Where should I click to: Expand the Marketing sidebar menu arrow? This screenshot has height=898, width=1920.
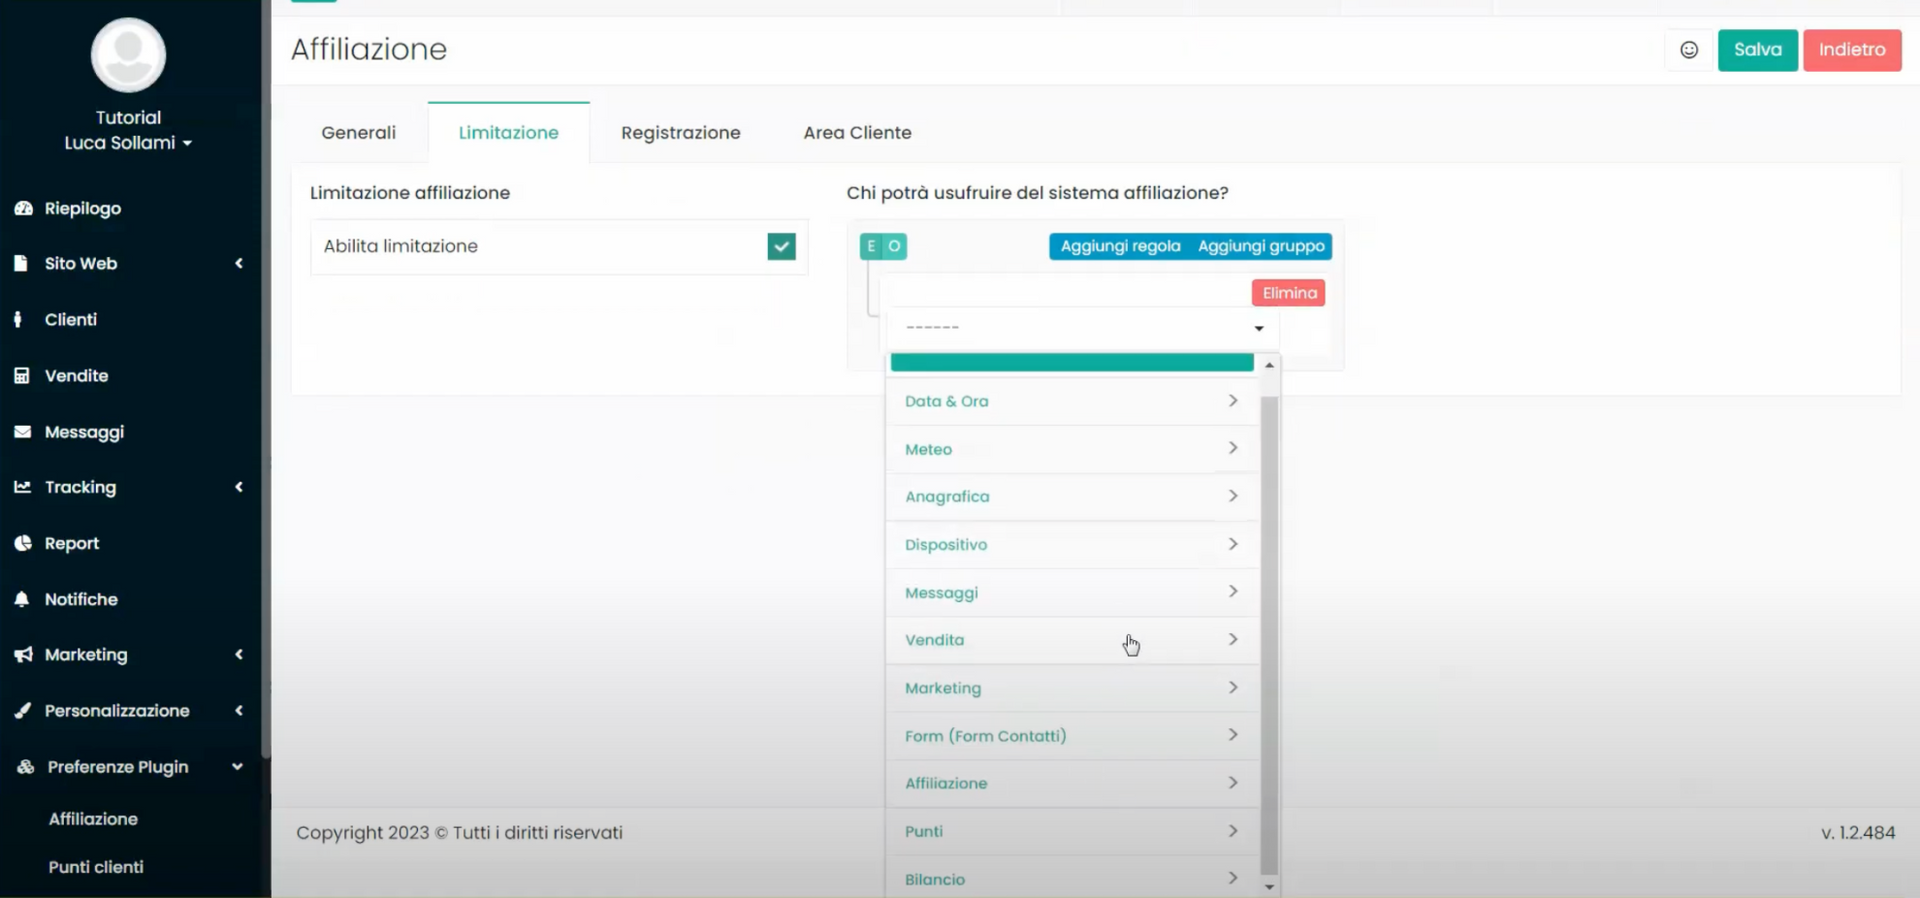pos(239,654)
